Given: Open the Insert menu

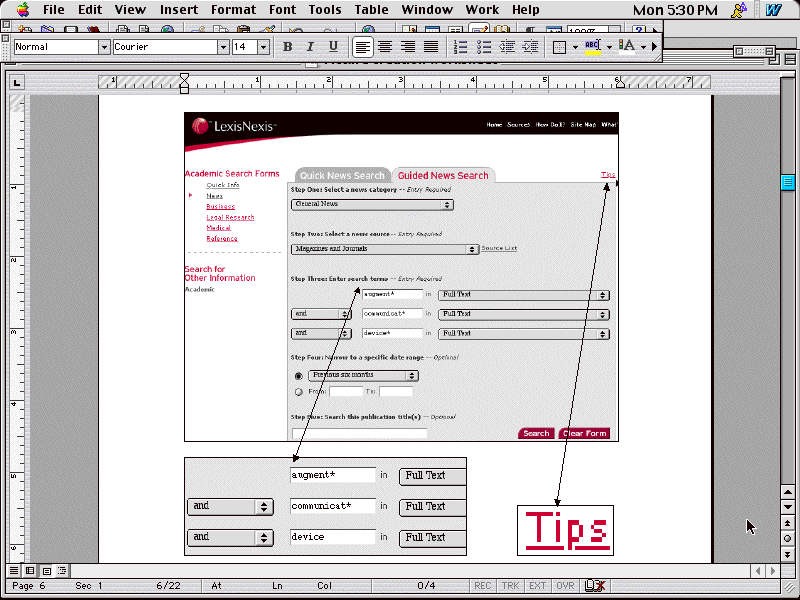Looking at the screenshot, I should coord(179,10).
